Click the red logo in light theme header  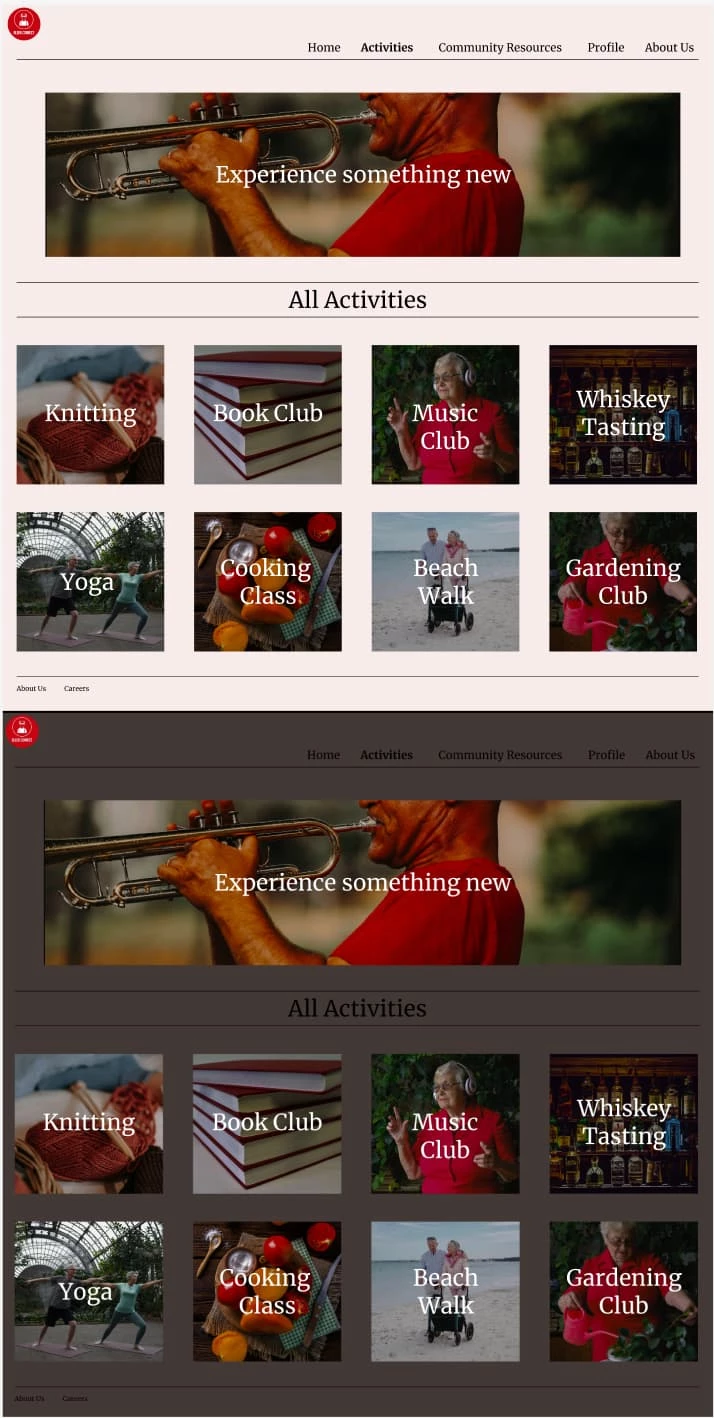pyautogui.click(x=24, y=24)
